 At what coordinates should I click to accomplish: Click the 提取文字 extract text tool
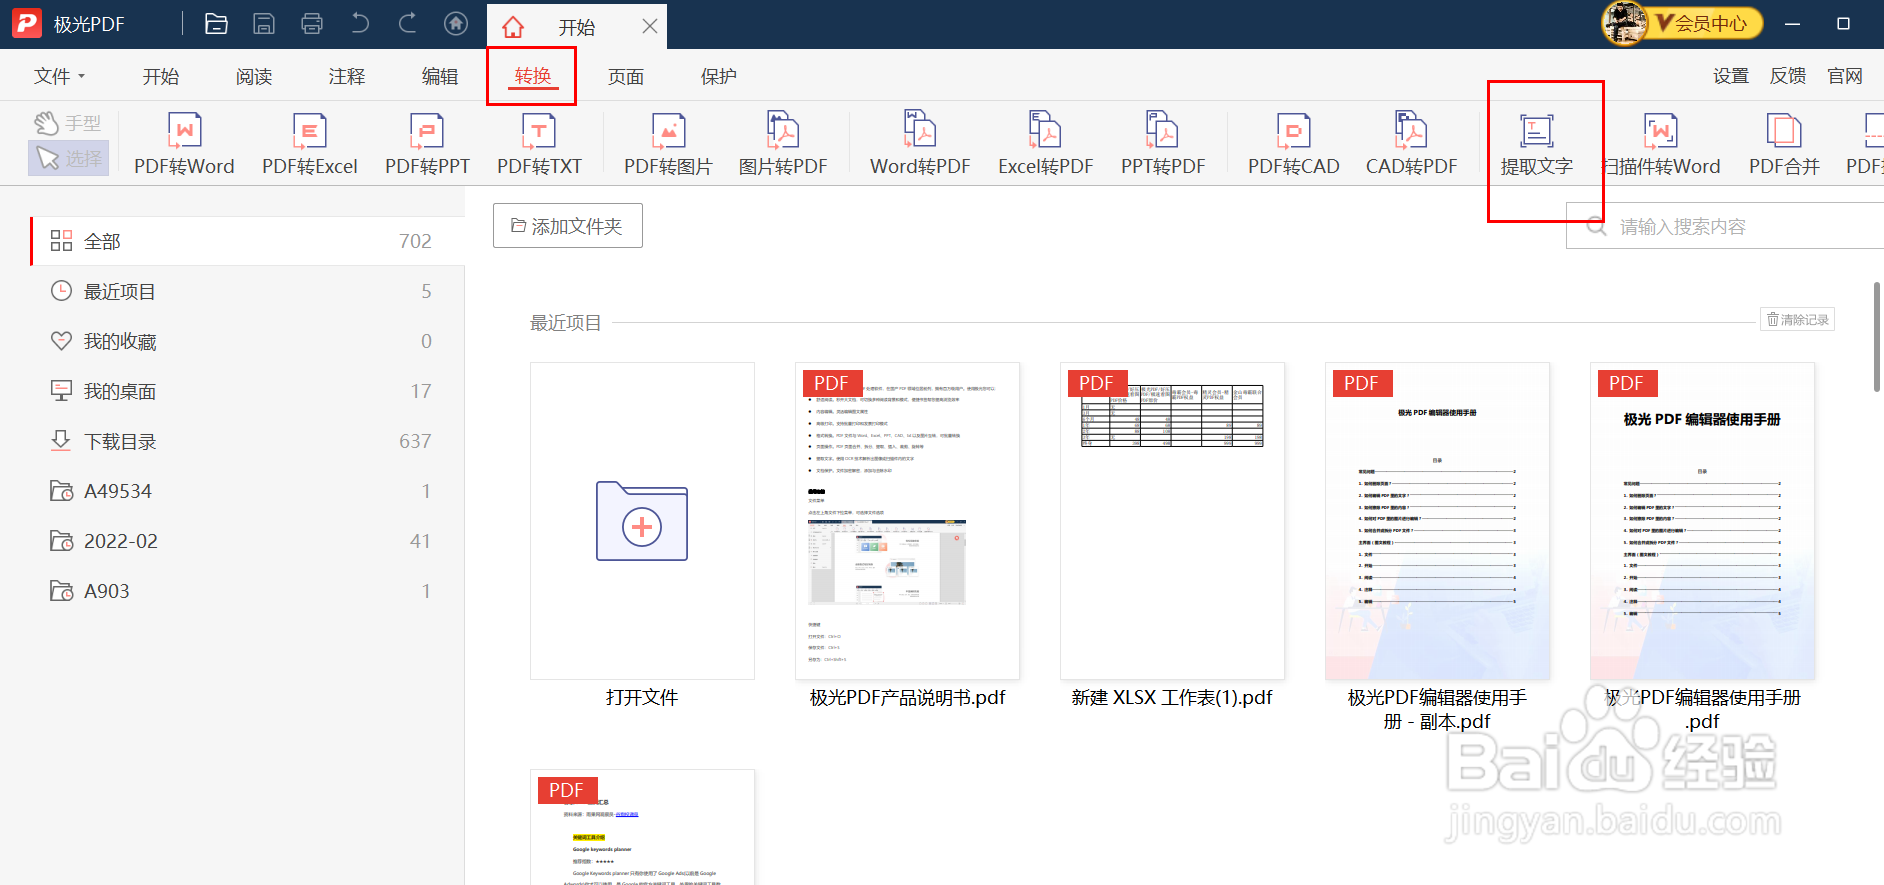point(1537,144)
